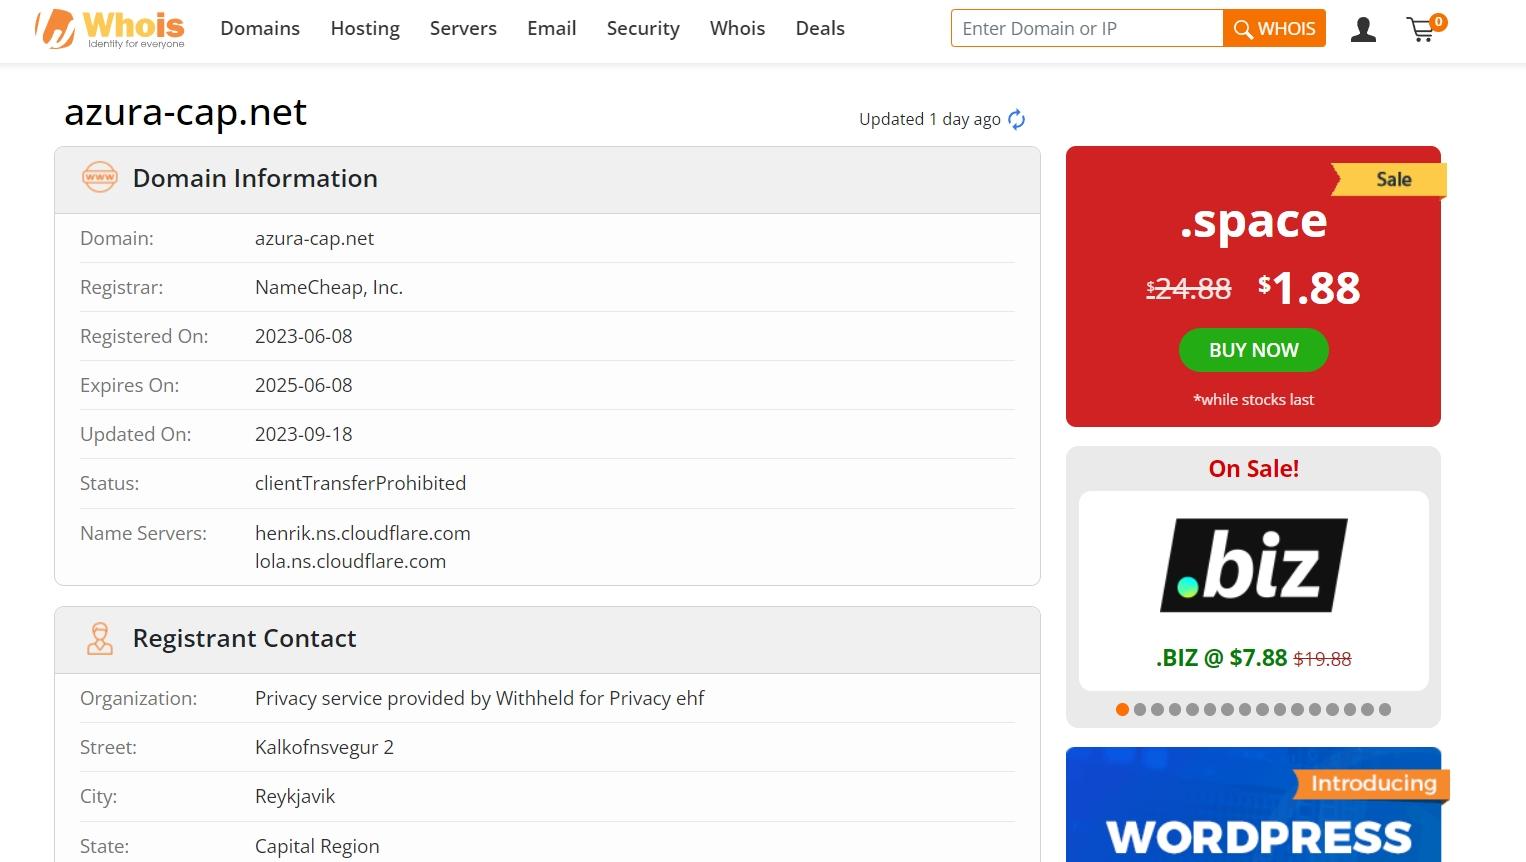Open the user account icon

click(1363, 30)
